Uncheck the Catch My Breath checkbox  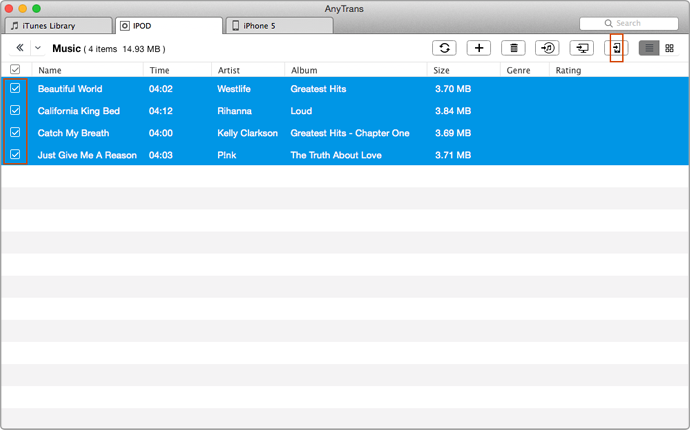(x=15, y=132)
